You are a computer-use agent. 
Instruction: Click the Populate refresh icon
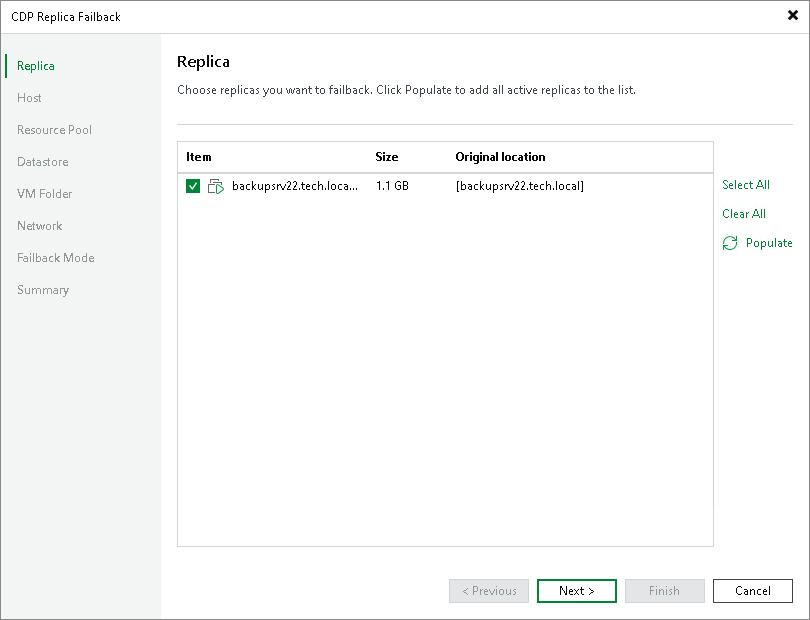click(730, 243)
